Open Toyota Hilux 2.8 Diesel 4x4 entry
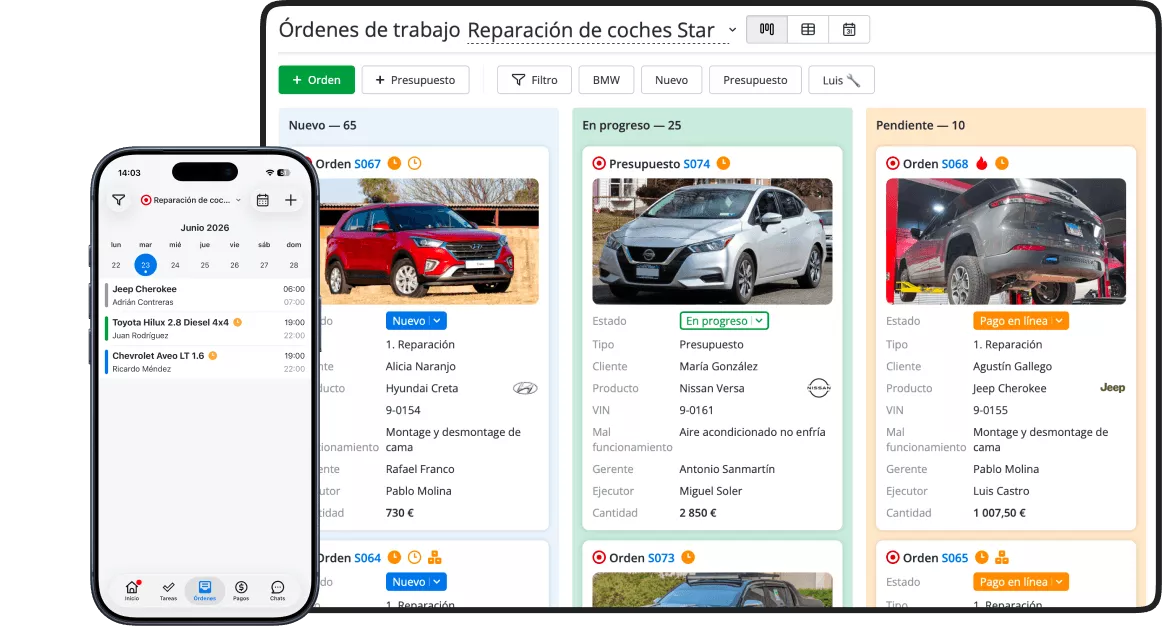 pos(206,328)
